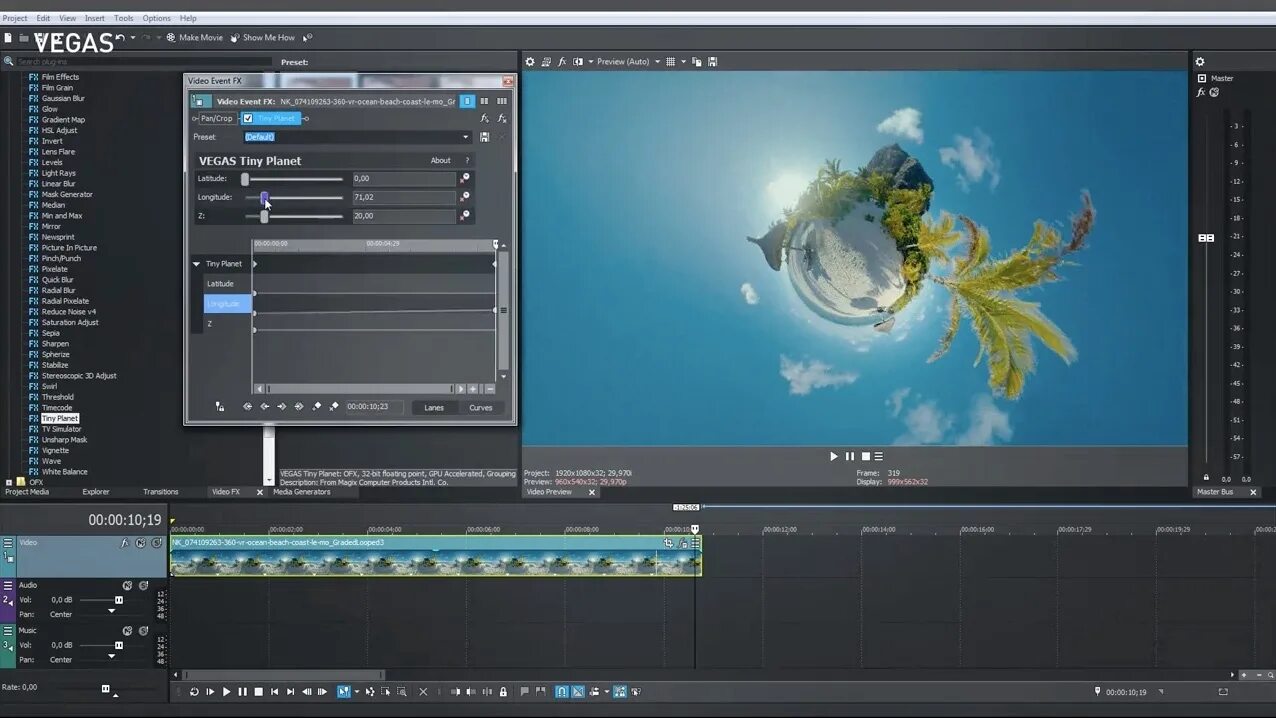Open the Video Preview settings gear icon
Screen dimensions: 1276x718
[531, 62]
